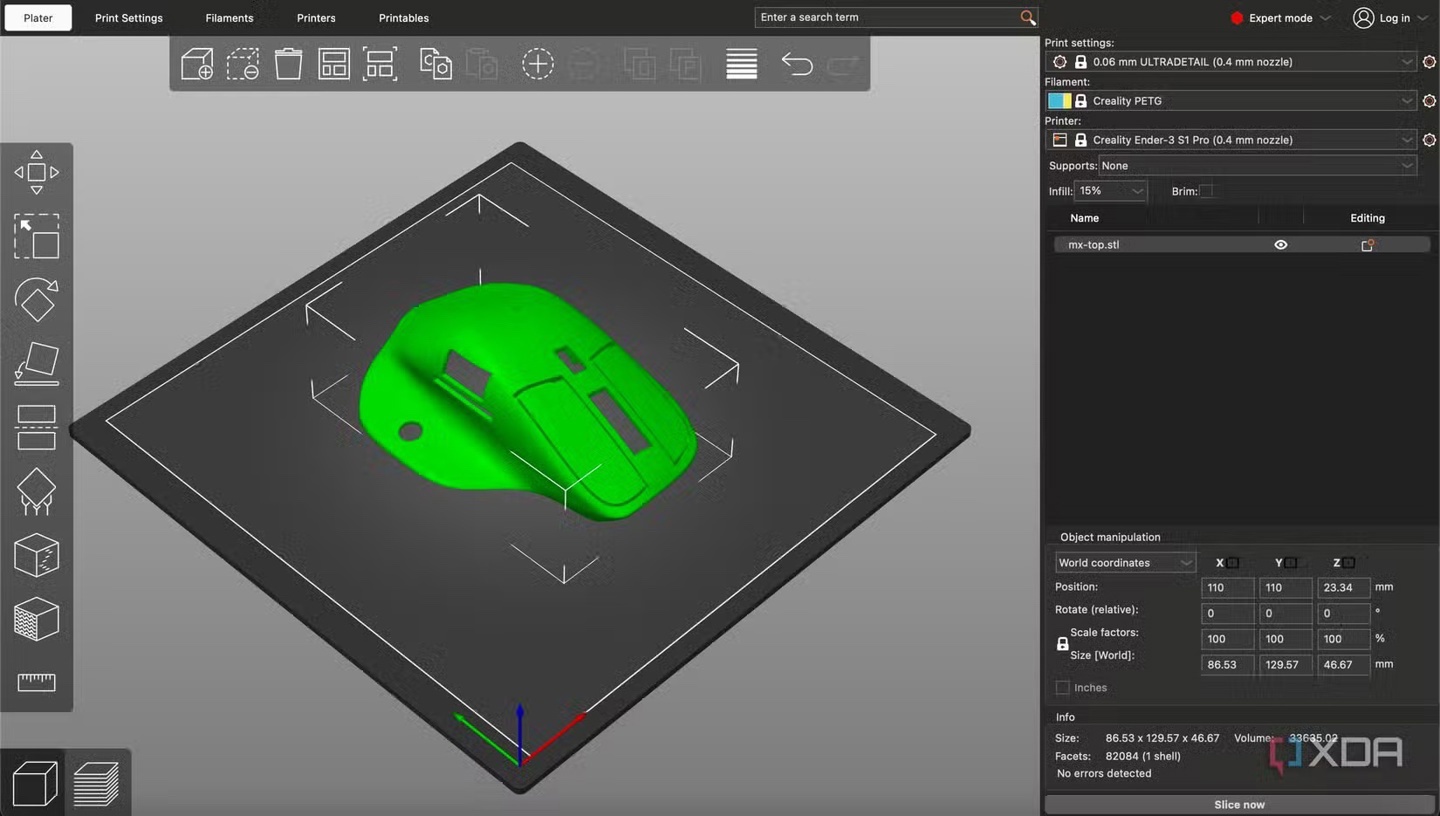This screenshot has height=816, width=1440.
Task: Select the Move tool in left toolbar
Action: (x=36, y=173)
